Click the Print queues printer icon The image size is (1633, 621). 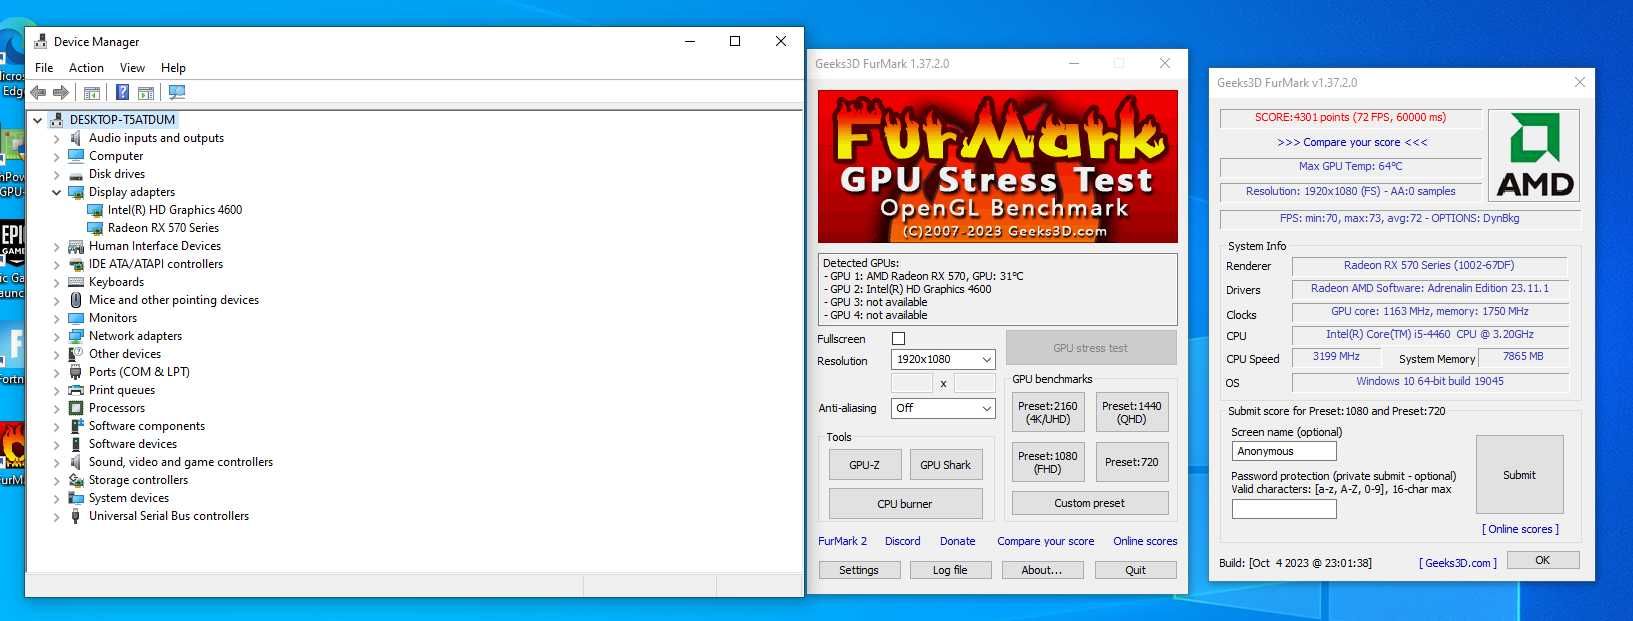coord(76,390)
